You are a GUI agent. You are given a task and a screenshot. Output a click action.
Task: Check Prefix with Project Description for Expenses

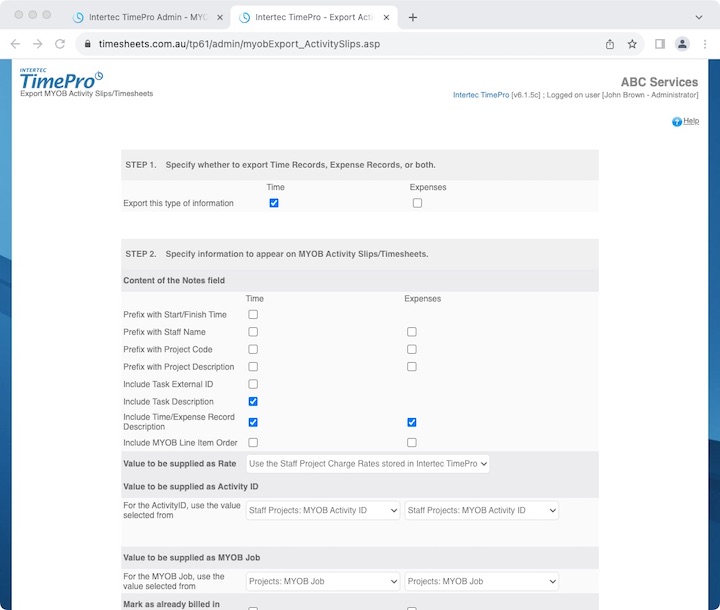coord(412,367)
